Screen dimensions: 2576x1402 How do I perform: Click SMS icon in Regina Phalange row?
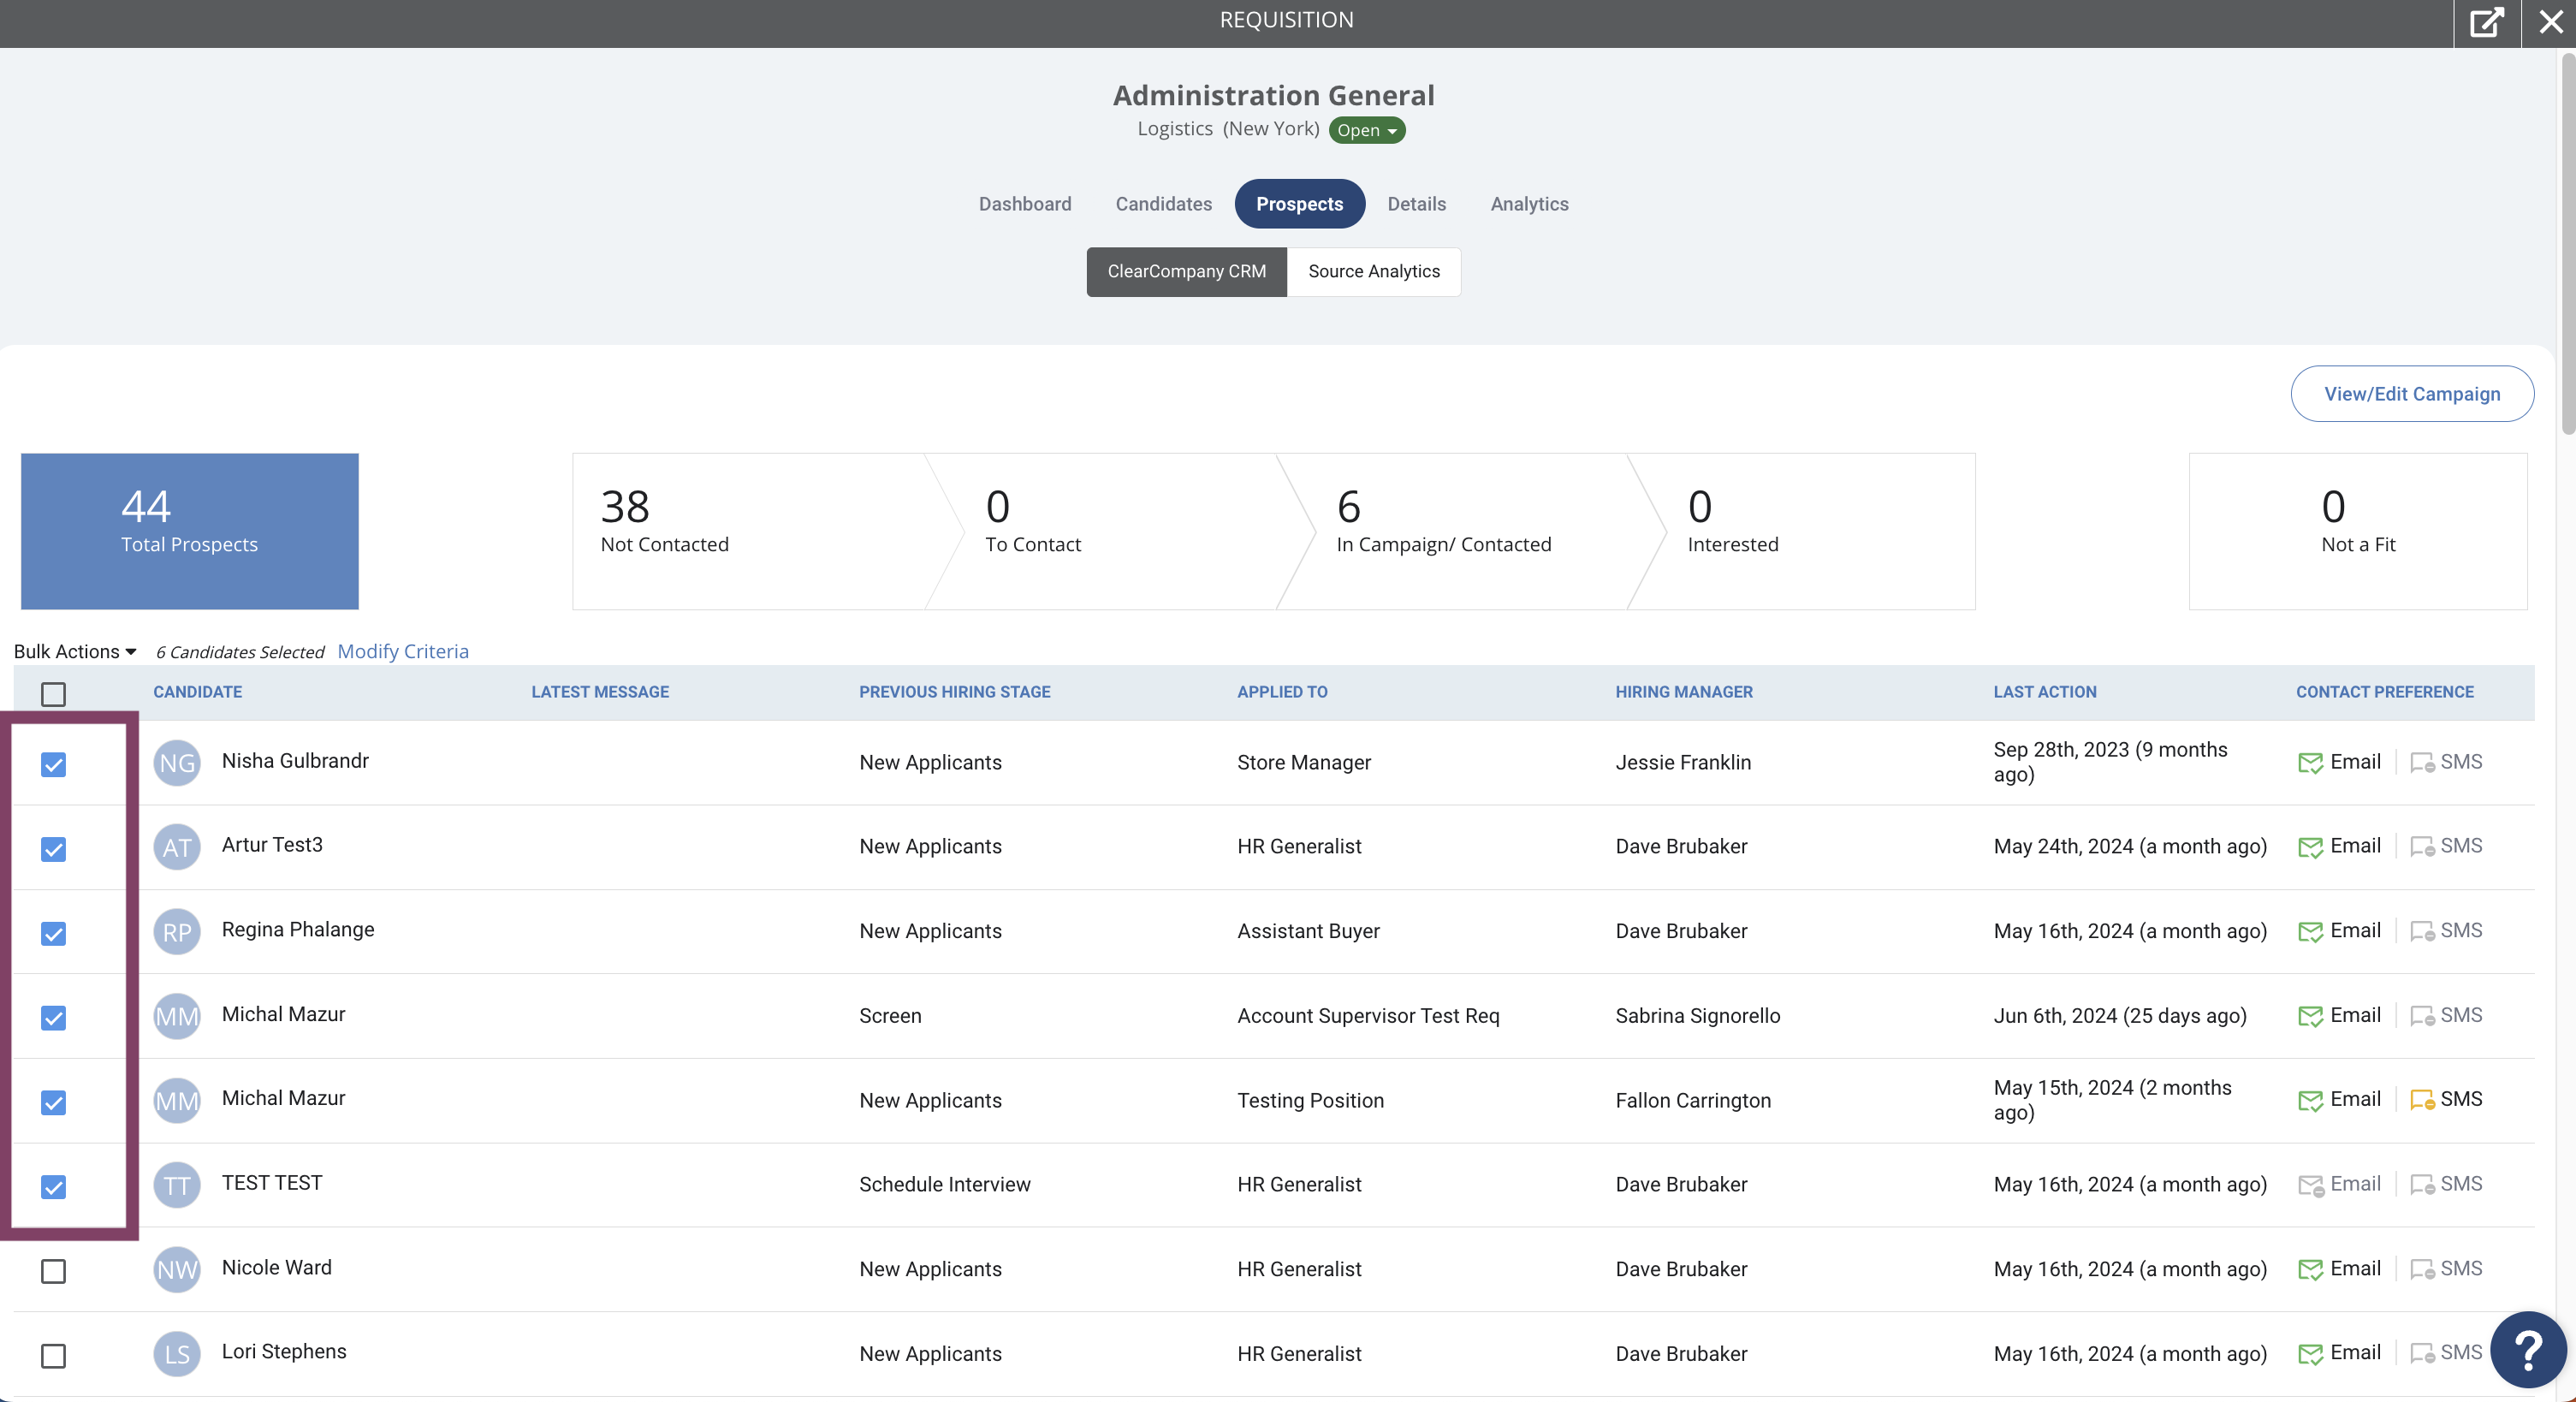2422,932
